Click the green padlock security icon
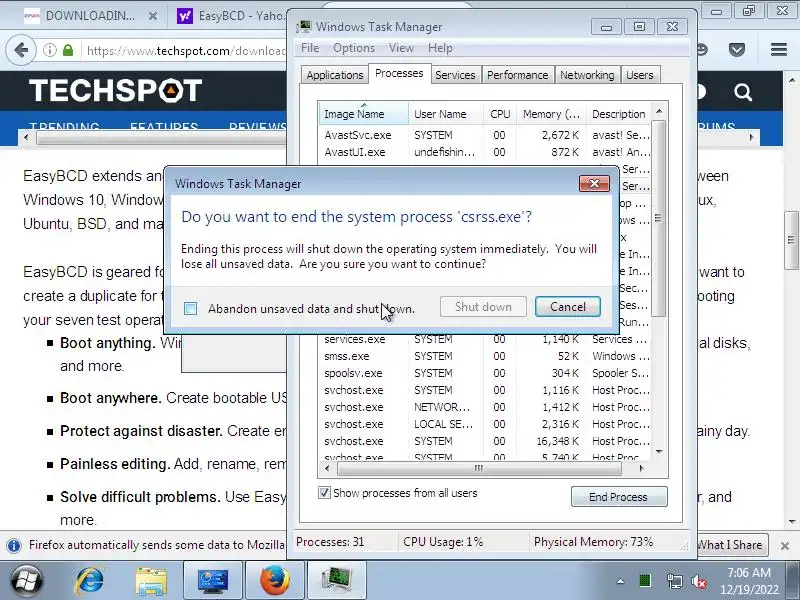This screenshot has height=600, width=800. click(68, 50)
